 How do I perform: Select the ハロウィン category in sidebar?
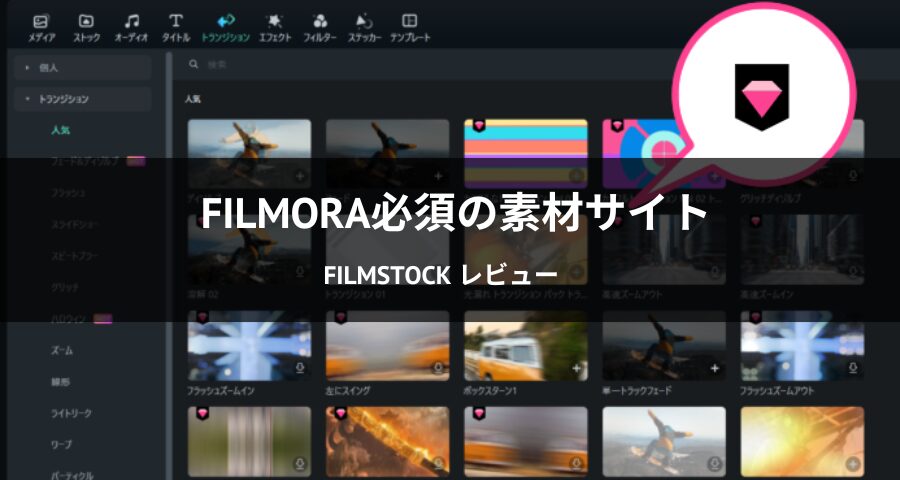(68, 319)
